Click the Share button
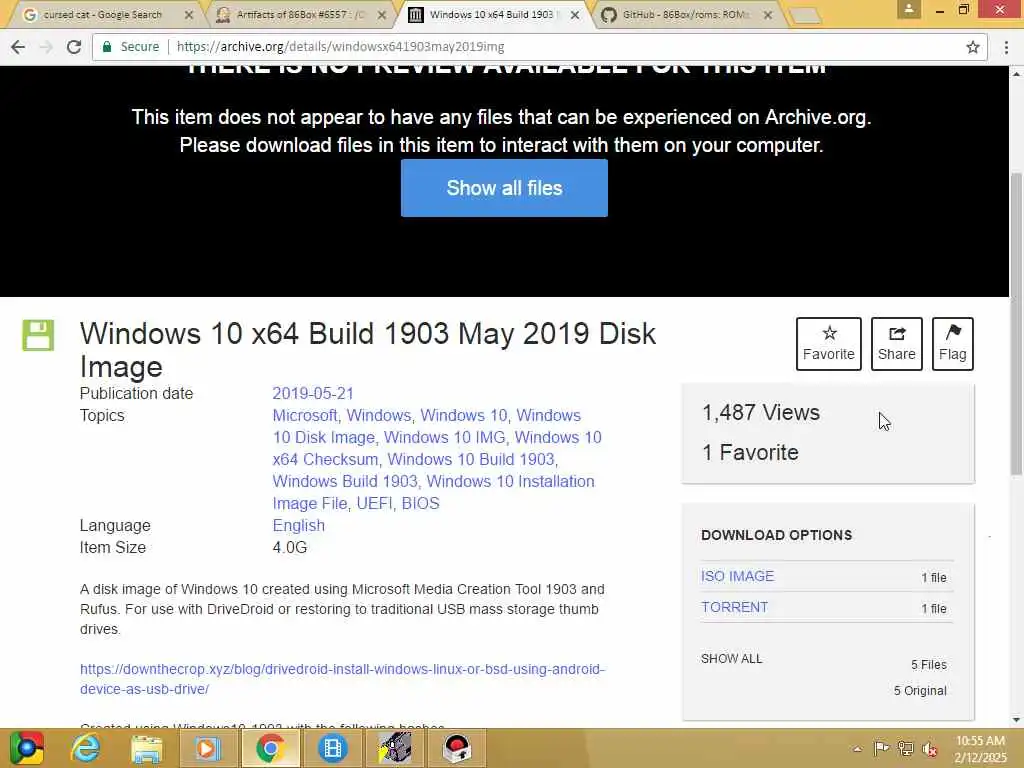The width and height of the screenshot is (1024, 768). [897, 344]
